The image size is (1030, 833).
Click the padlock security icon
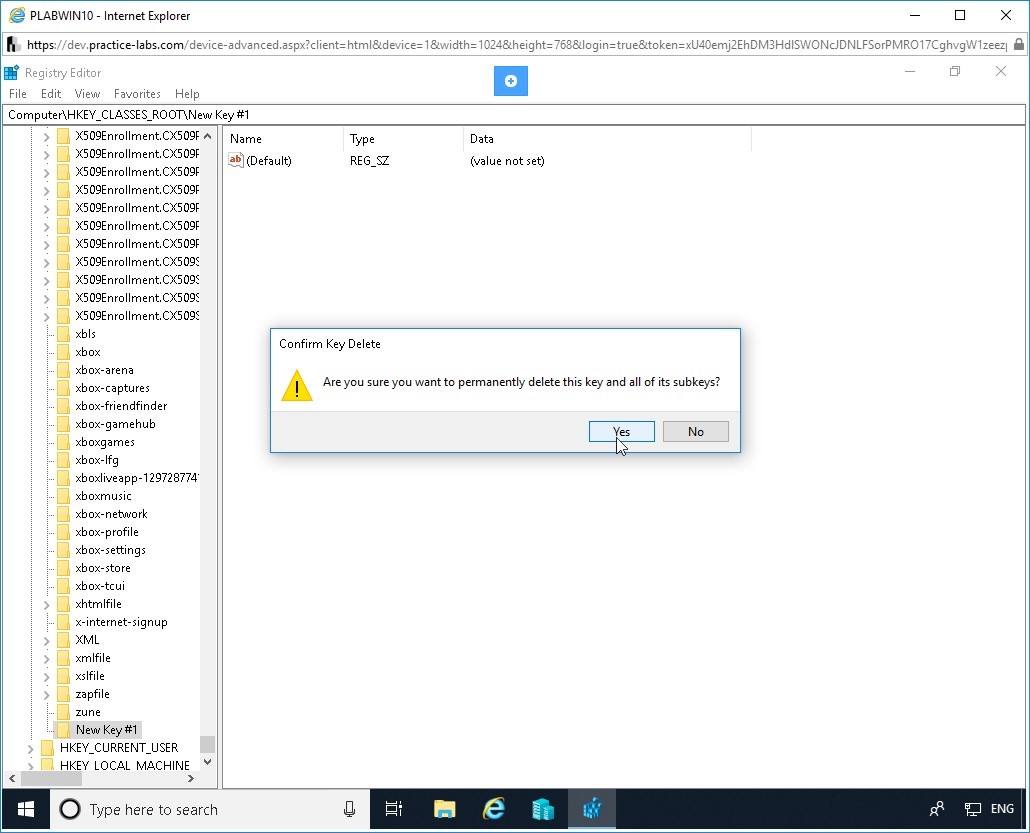click(x=1019, y=45)
